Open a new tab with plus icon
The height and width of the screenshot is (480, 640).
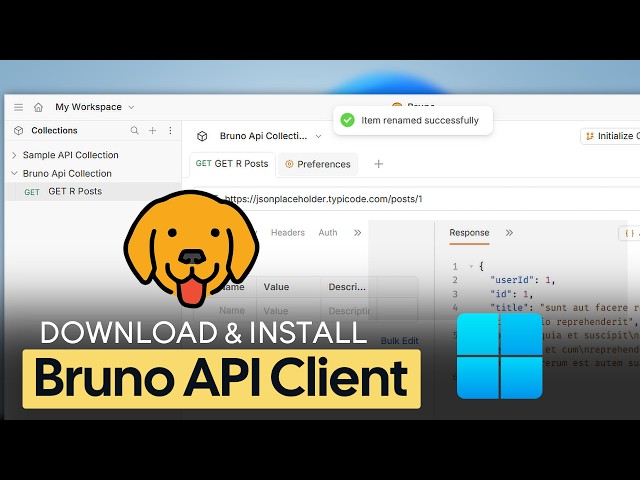click(x=379, y=164)
